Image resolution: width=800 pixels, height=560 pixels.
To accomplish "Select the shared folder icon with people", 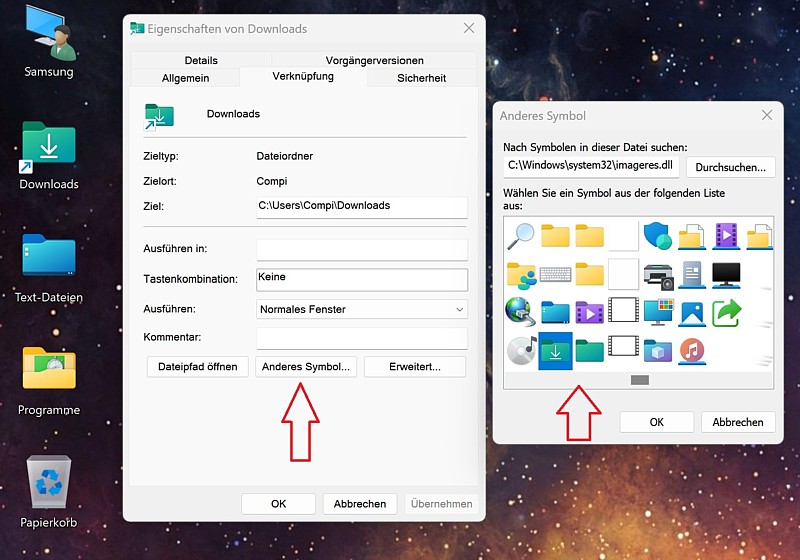I will tap(521, 275).
